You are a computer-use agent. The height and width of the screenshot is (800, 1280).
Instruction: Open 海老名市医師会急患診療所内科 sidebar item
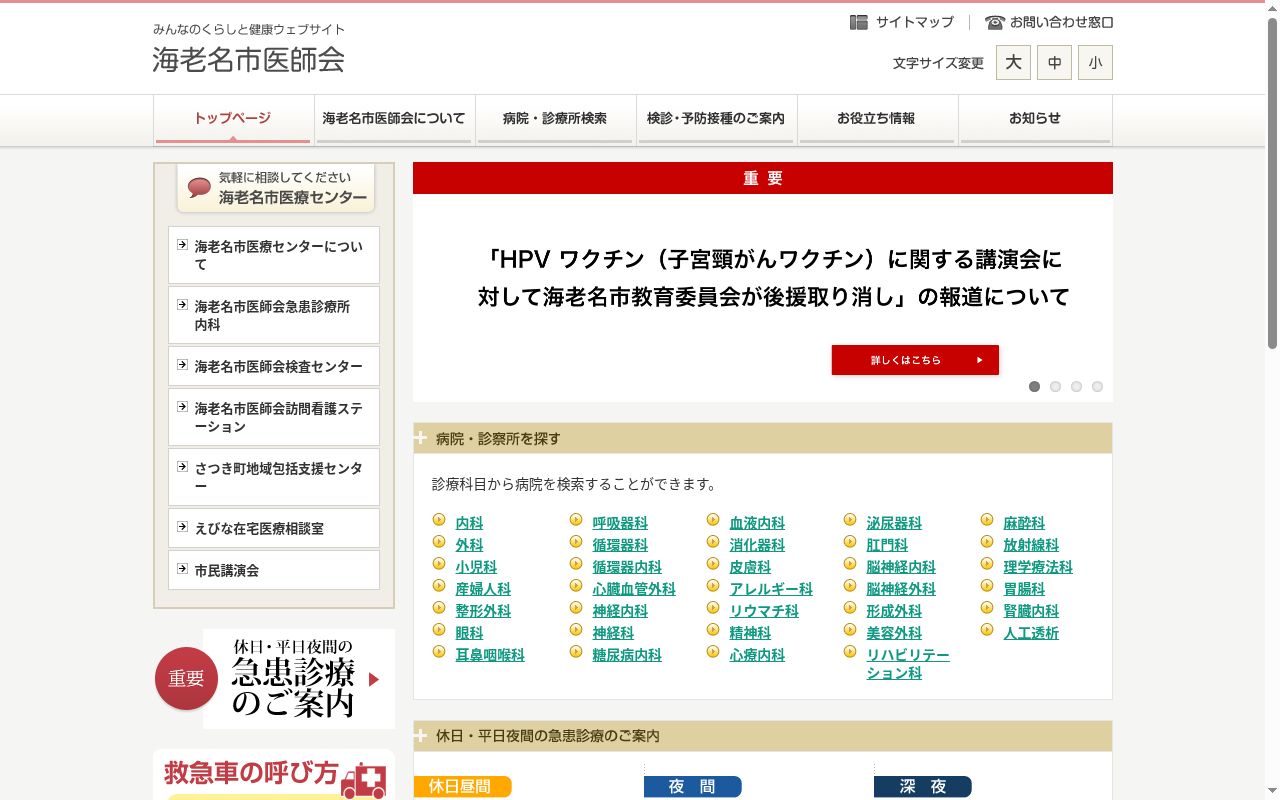point(274,315)
